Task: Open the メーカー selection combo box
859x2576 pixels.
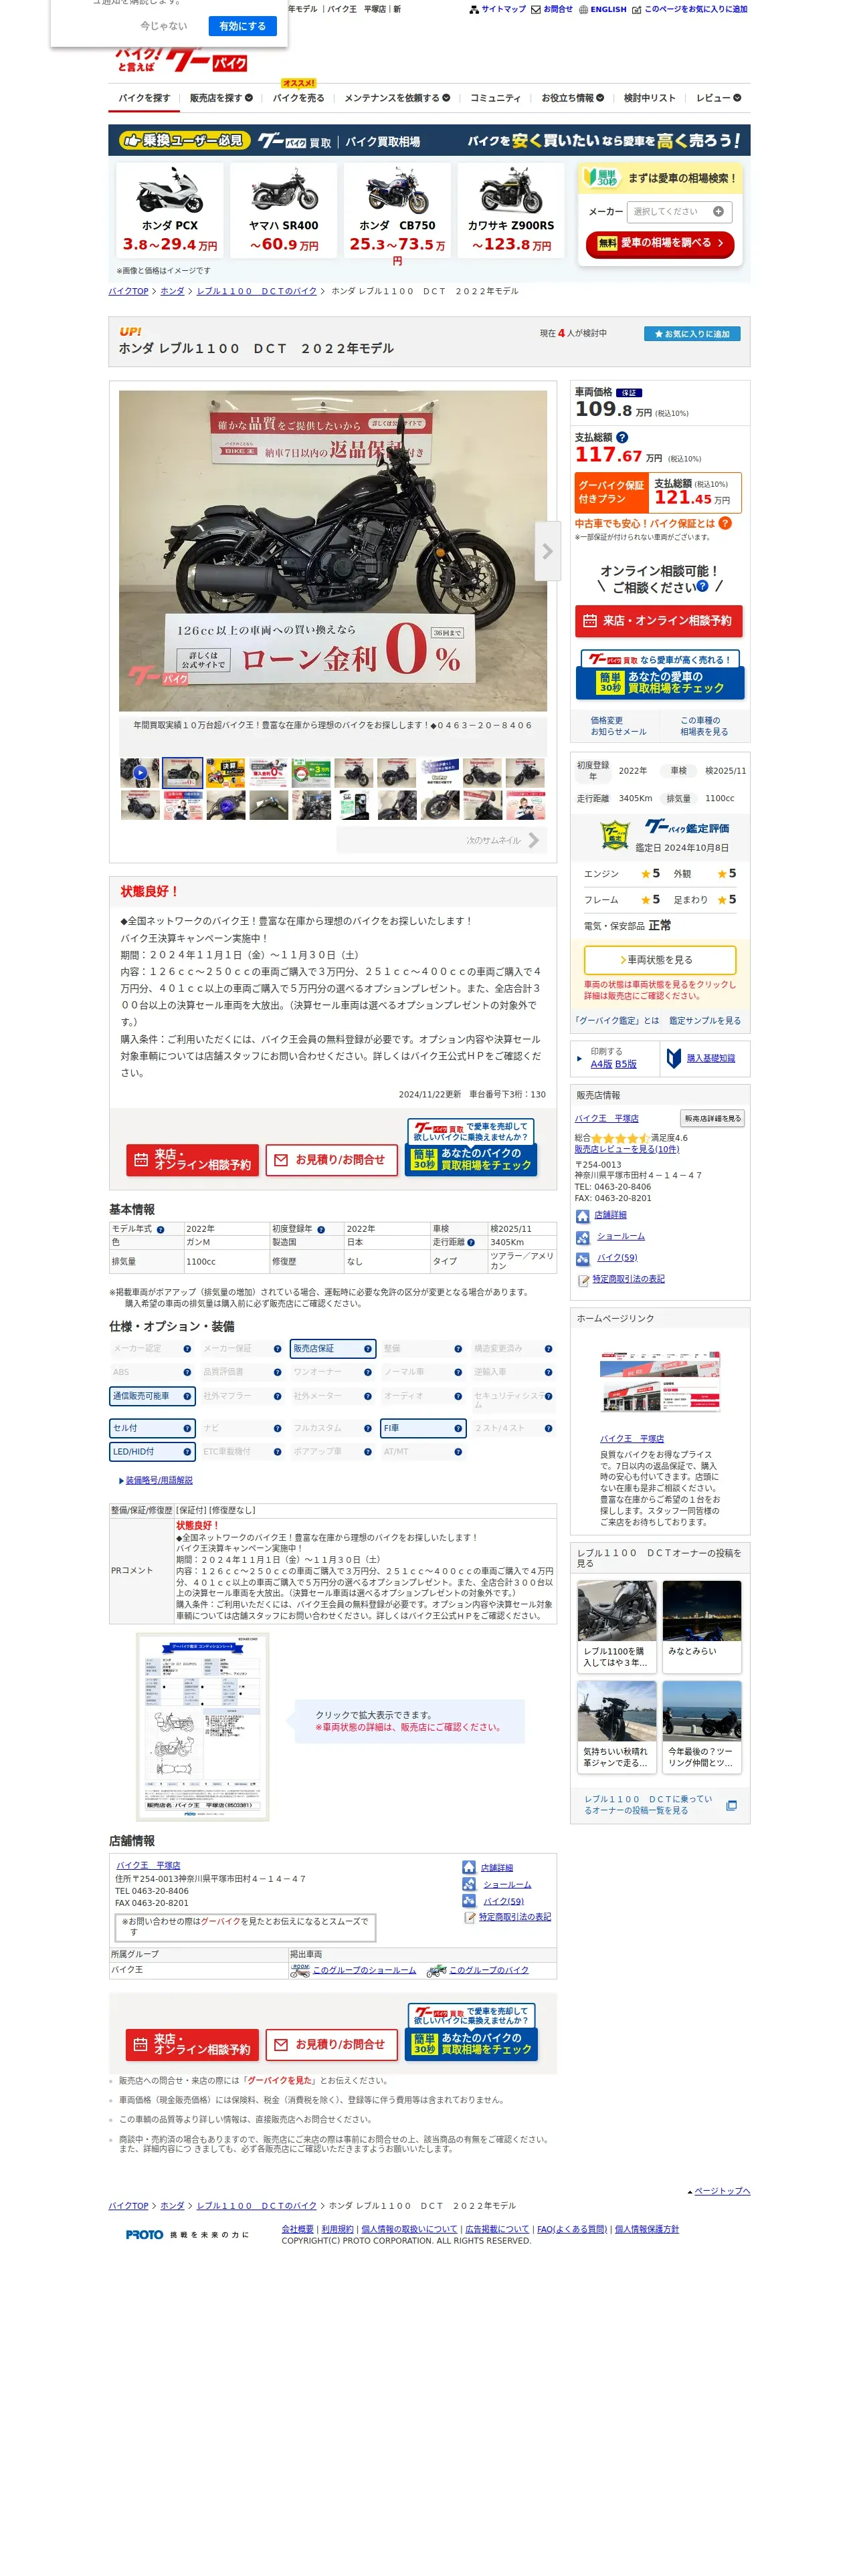Action: (x=680, y=212)
